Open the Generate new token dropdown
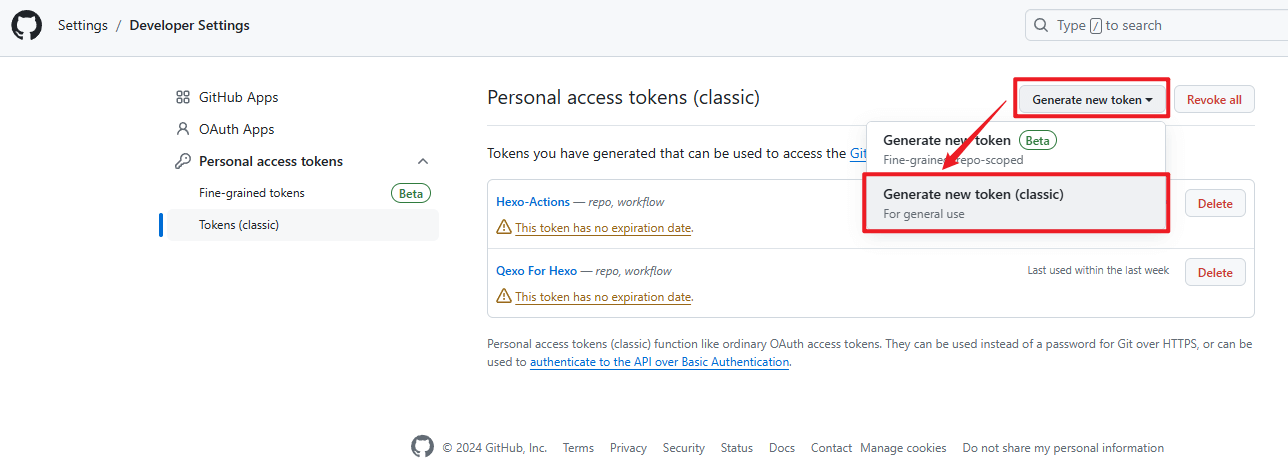The height and width of the screenshot is (475, 1288). click(x=1092, y=100)
